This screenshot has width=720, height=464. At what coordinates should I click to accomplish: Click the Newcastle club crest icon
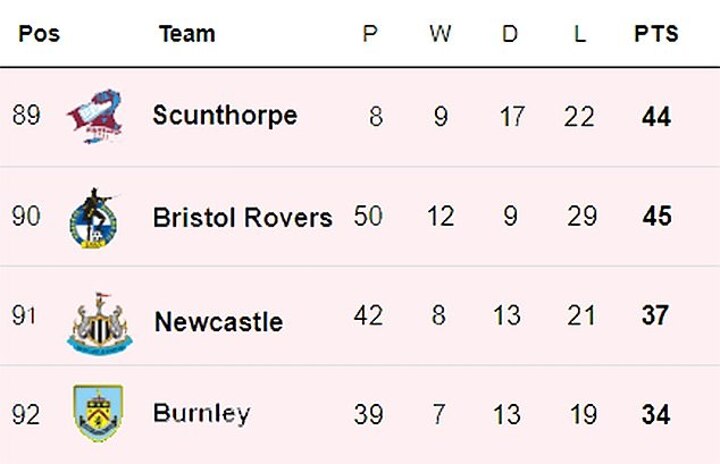coord(99,322)
